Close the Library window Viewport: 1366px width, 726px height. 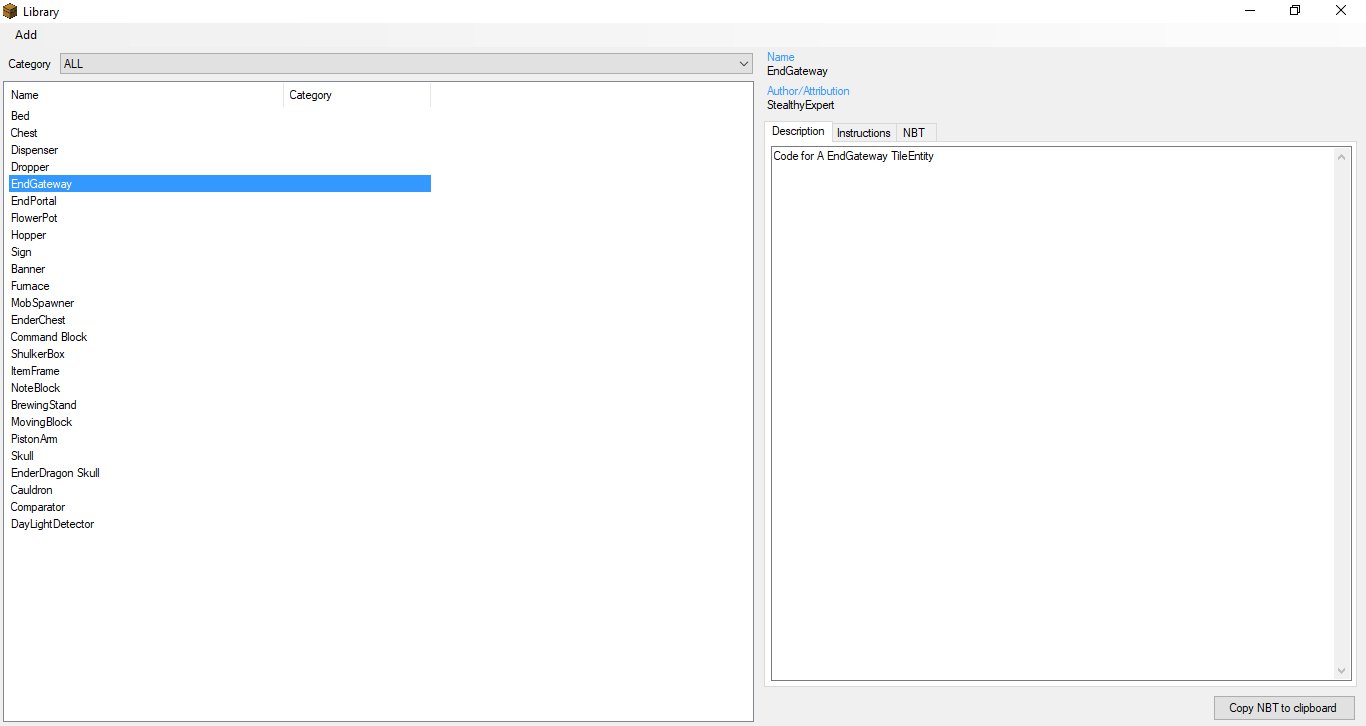1341,11
